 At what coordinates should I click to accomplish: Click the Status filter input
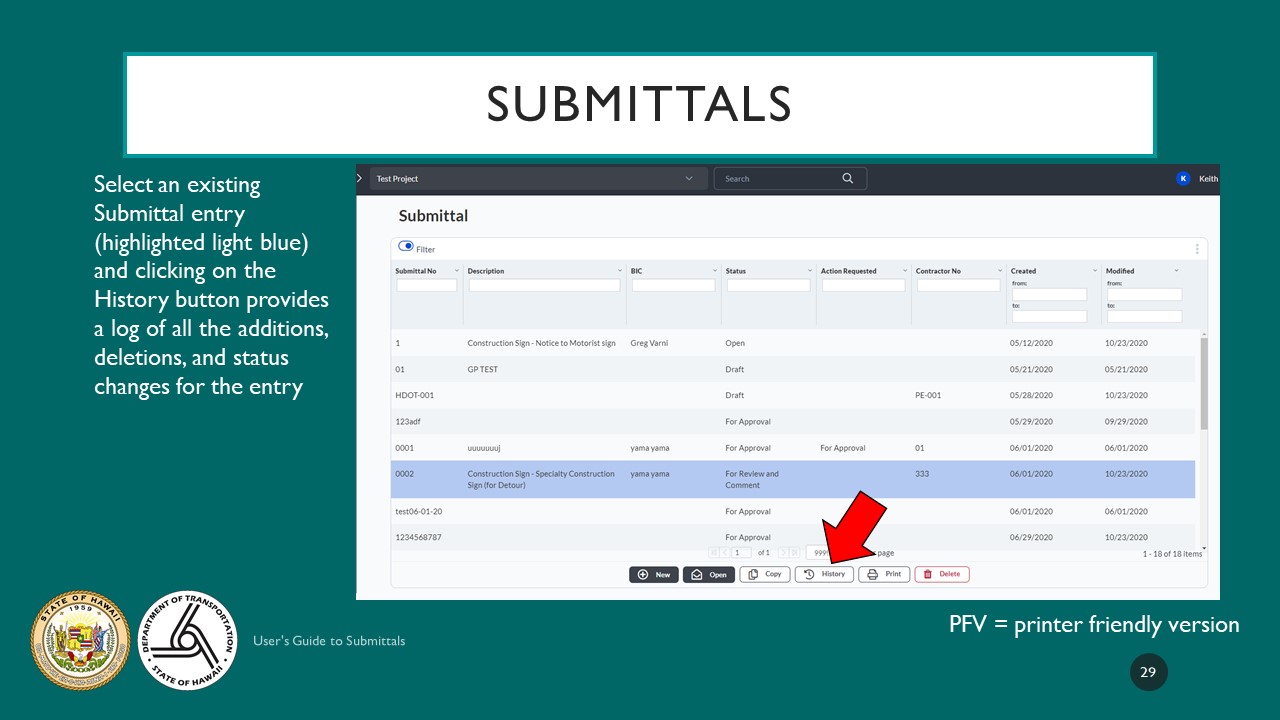point(768,285)
